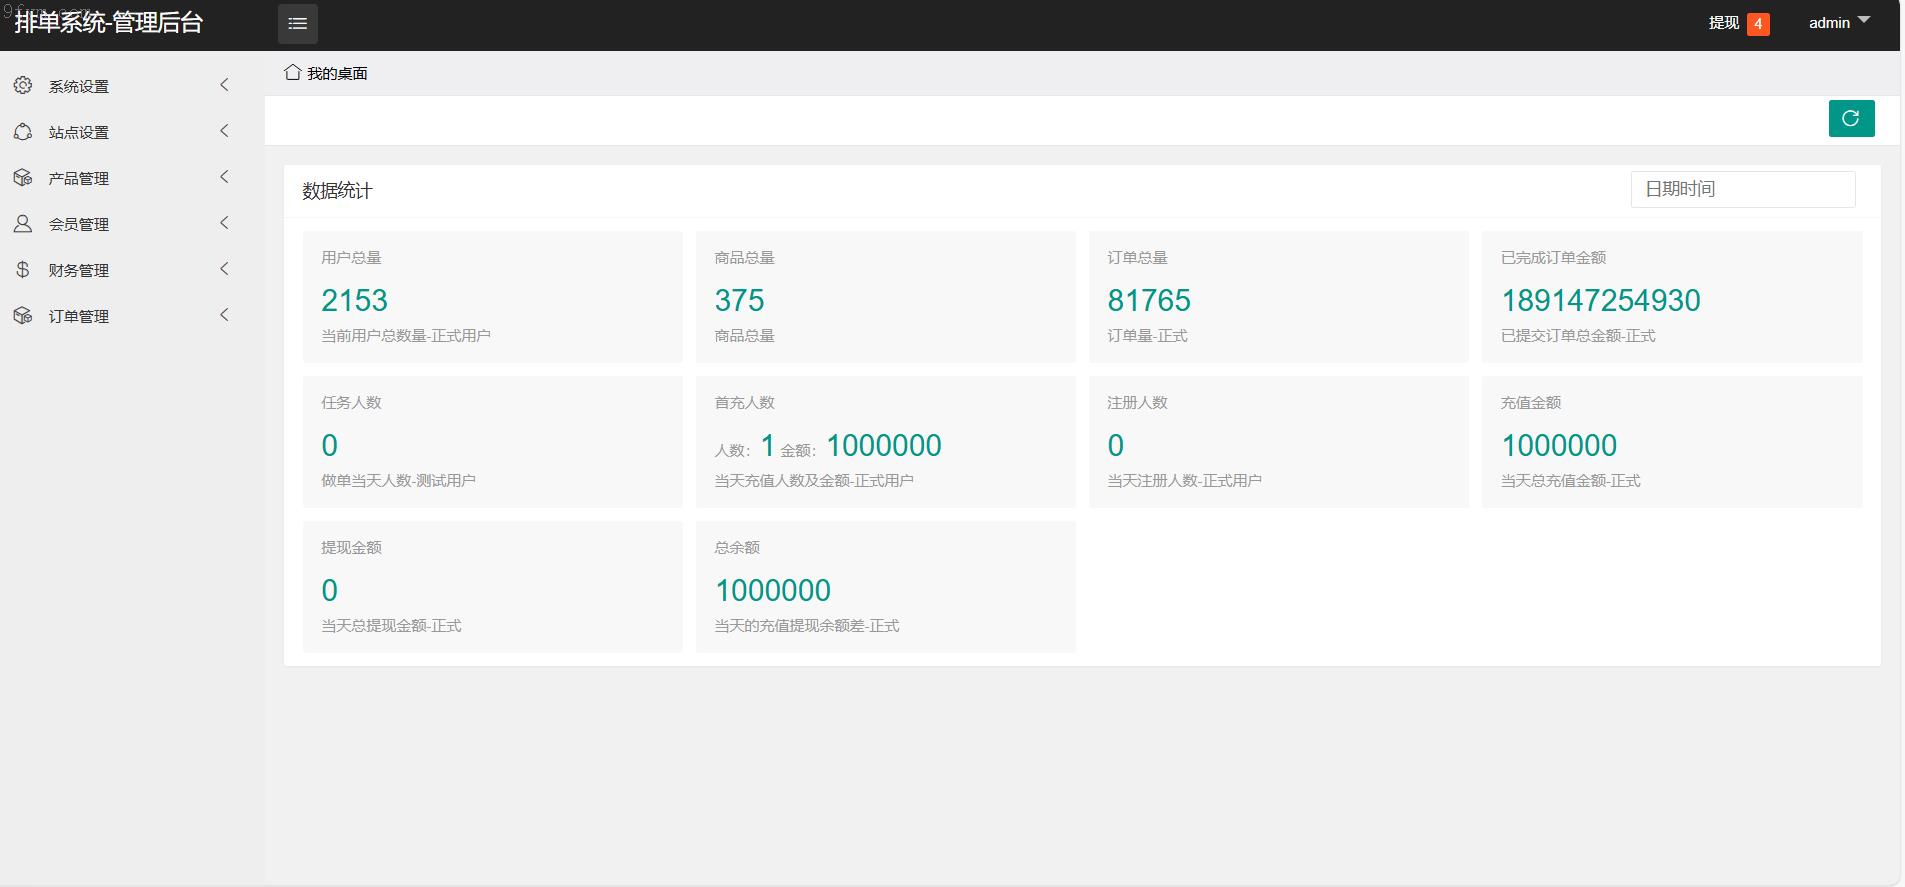Click the site settings icon

23,132
